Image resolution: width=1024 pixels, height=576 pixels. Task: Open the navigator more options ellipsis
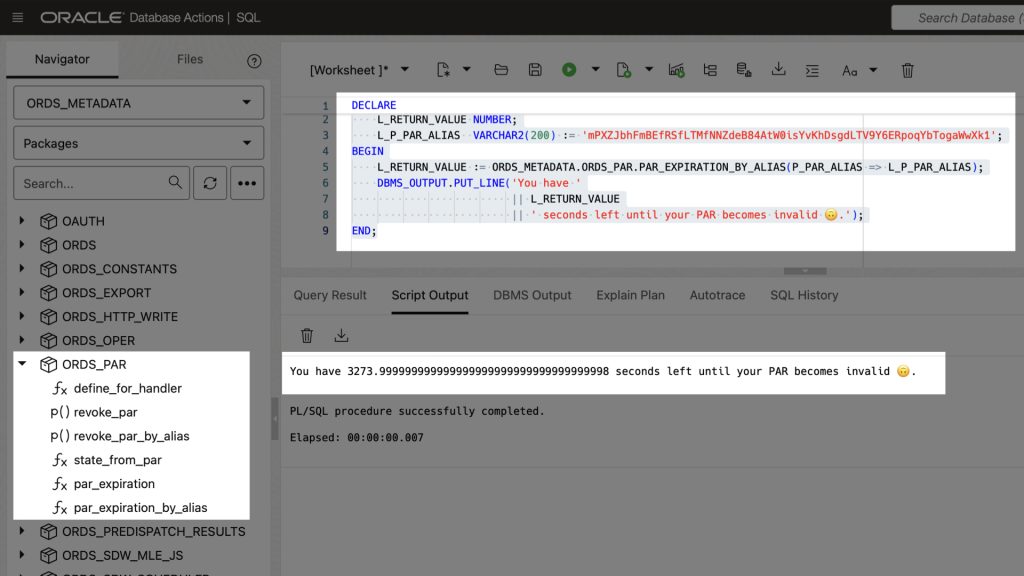[247, 183]
